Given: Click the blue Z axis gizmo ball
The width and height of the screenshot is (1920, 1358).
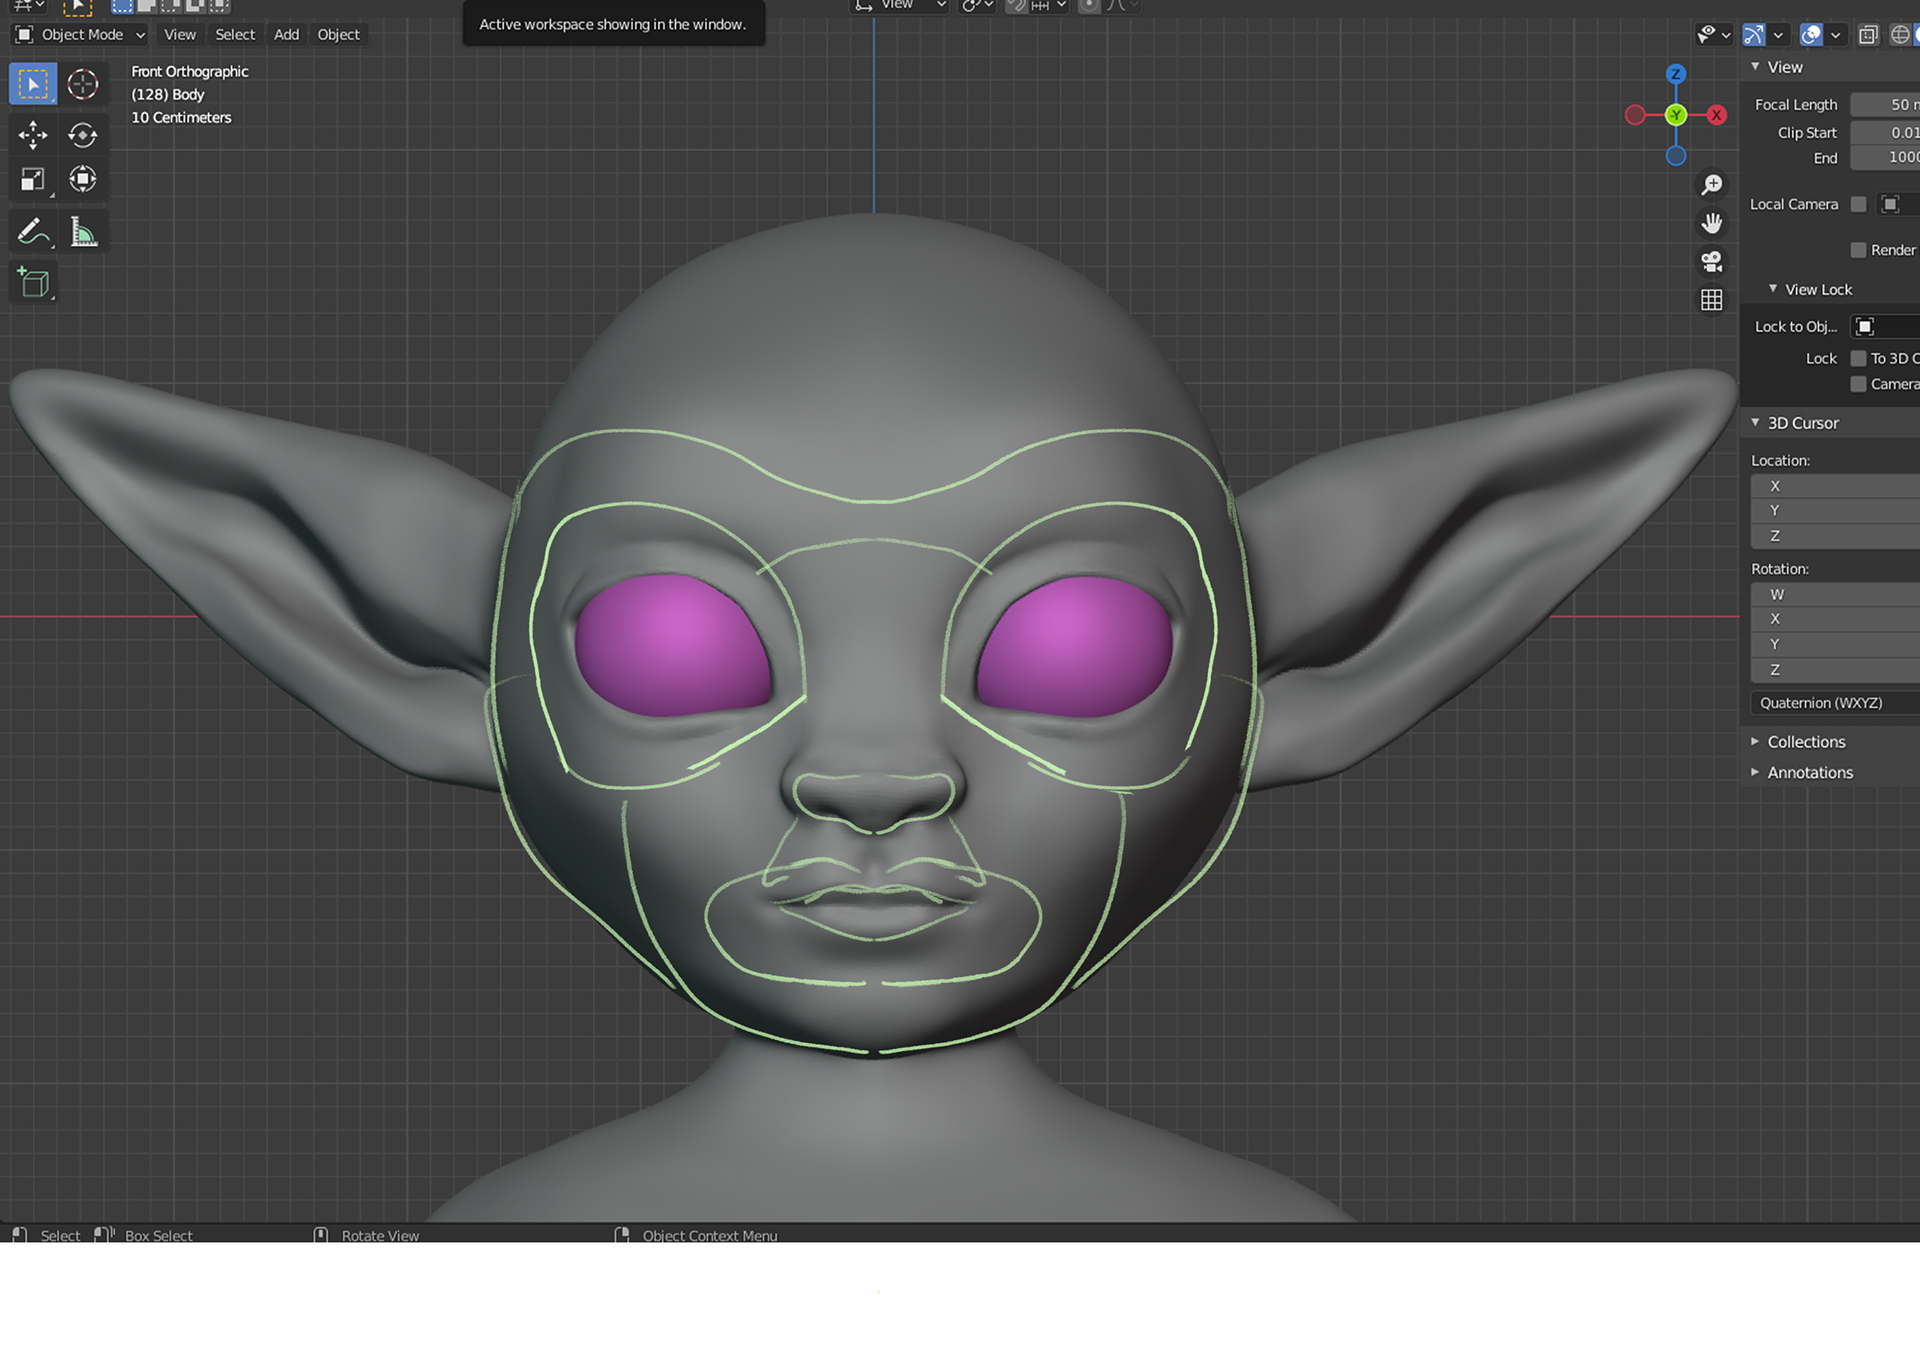Looking at the screenshot, I should (1676, 74).
